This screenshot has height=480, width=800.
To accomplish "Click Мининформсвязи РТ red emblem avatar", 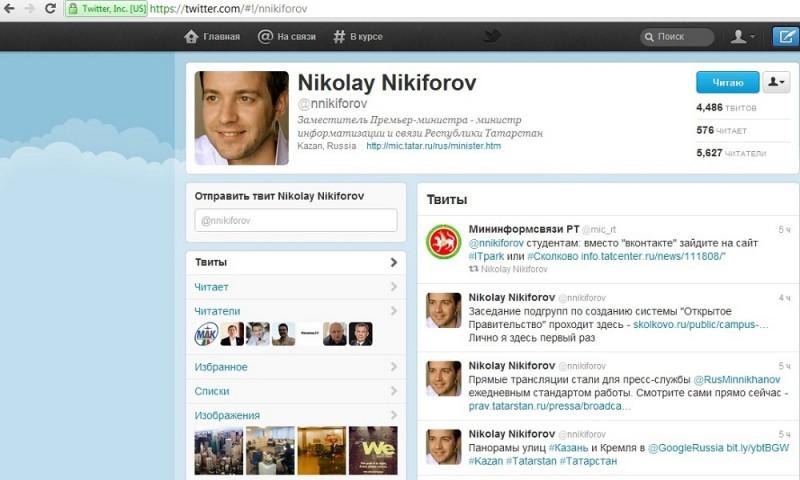I will tap(444, 242).
